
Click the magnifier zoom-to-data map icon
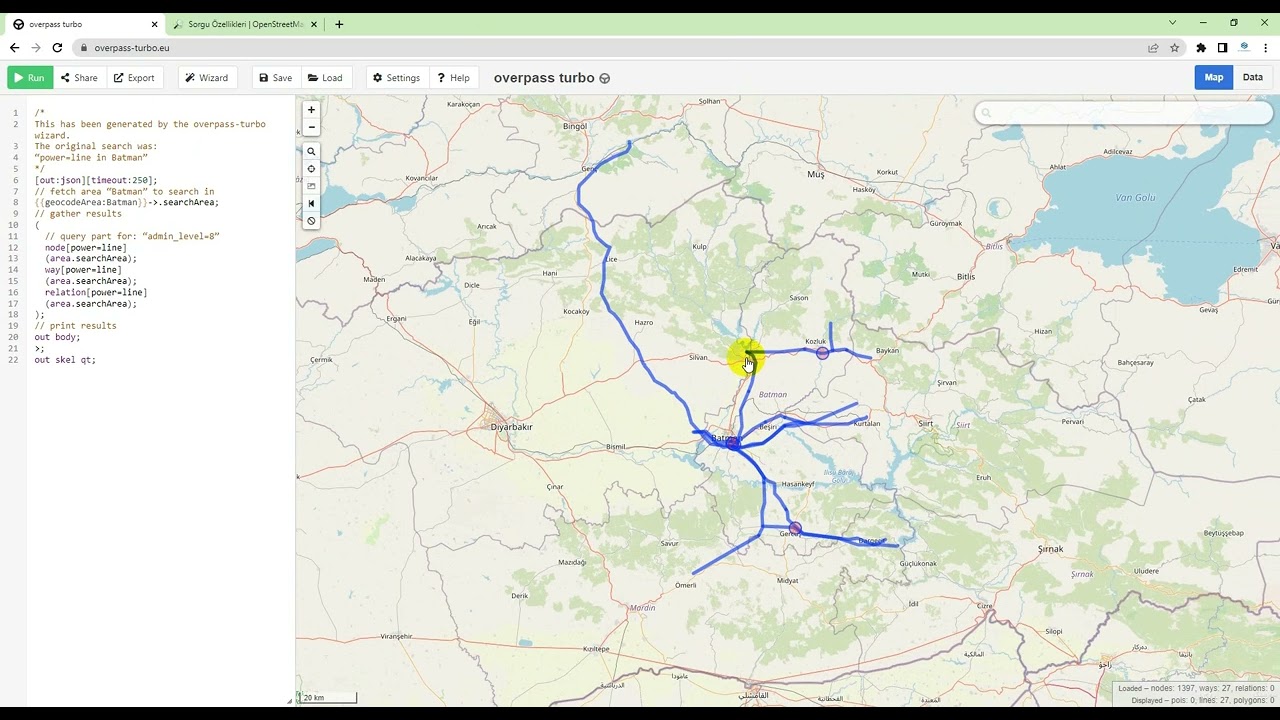click(311, 152)
